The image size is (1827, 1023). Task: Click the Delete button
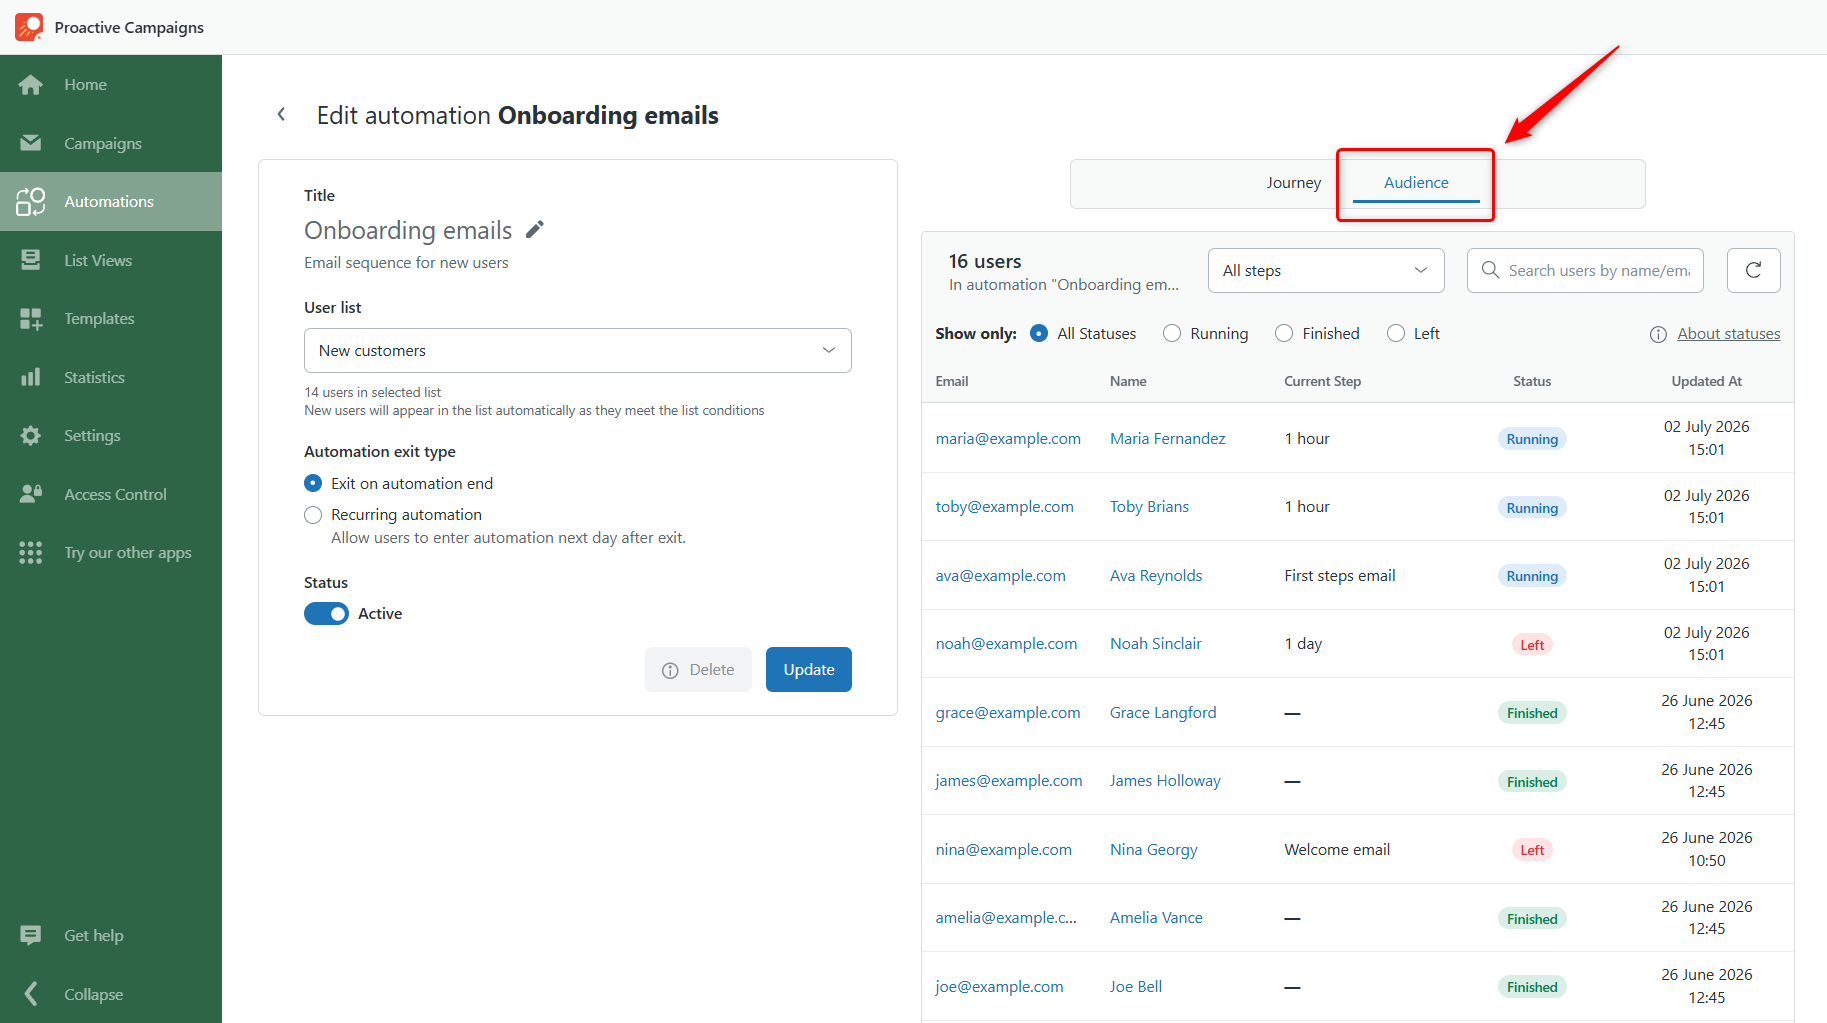point(698,670)
